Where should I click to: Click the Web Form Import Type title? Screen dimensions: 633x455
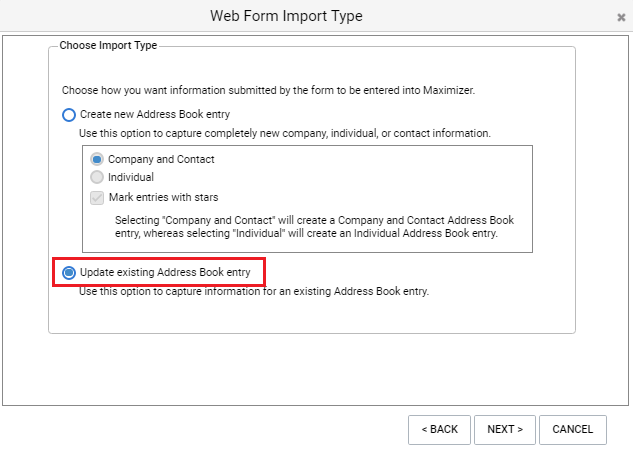tap(286, 16)
